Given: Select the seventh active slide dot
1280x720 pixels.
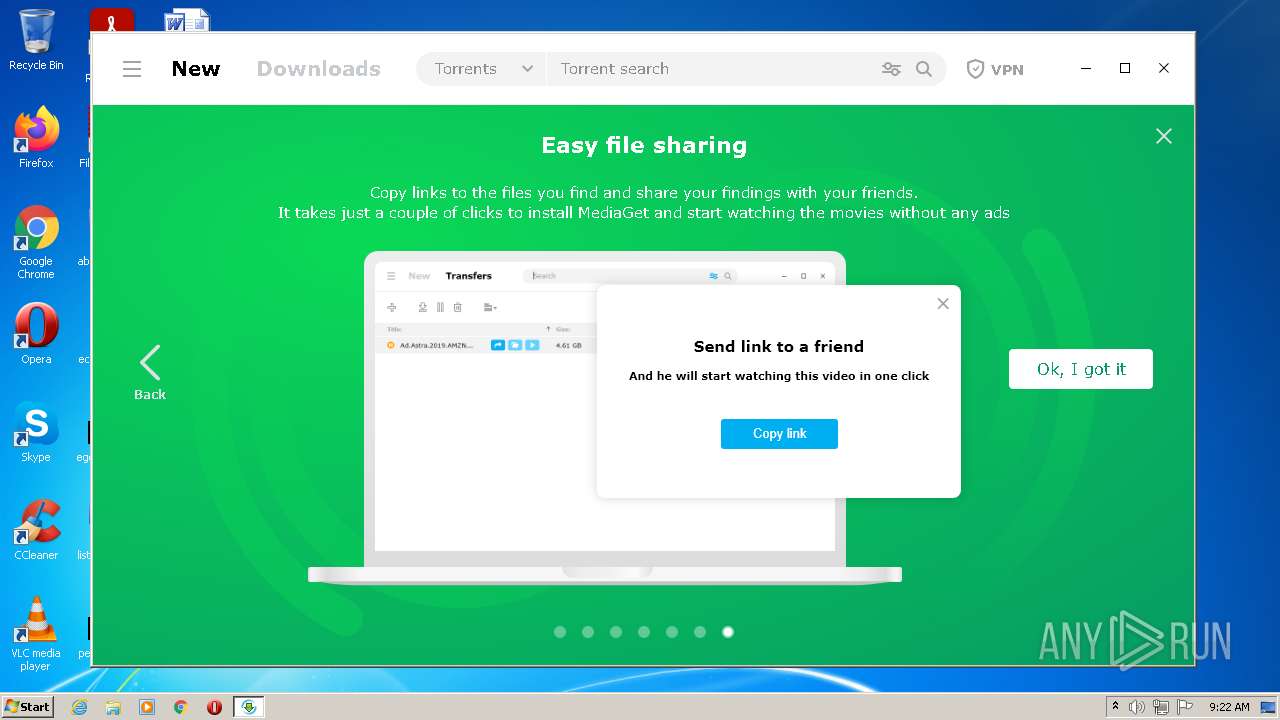Looking at the screenshot, I should 728,632.
